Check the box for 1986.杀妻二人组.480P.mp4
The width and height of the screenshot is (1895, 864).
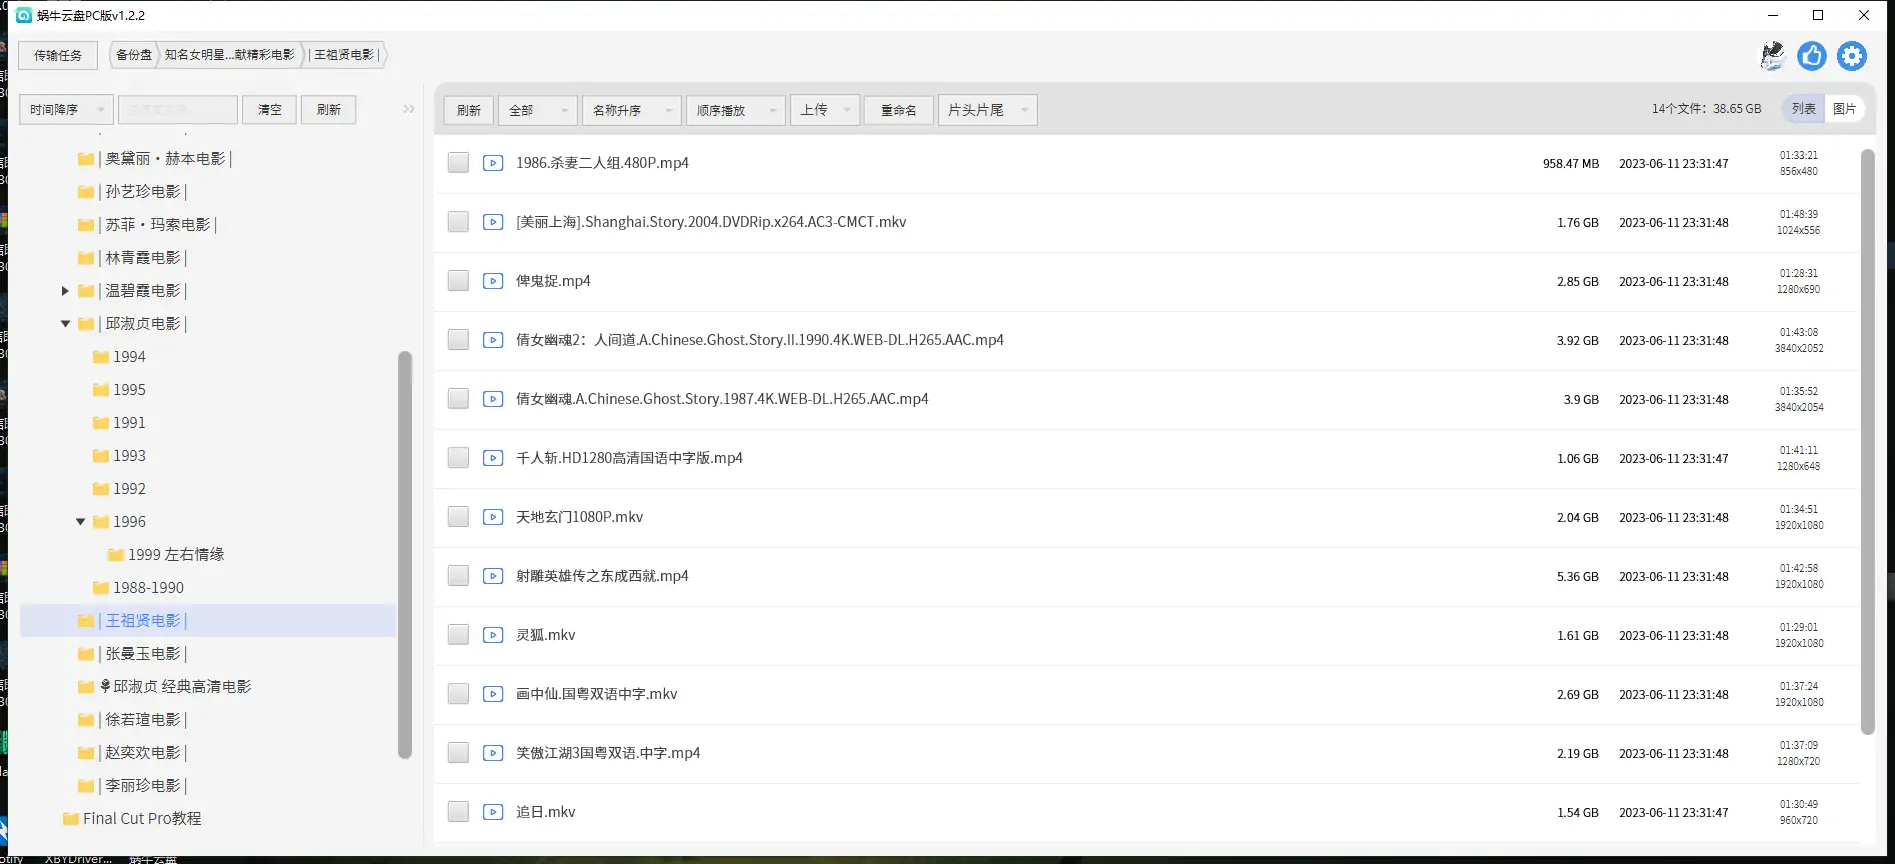click(x=458, y=163)
